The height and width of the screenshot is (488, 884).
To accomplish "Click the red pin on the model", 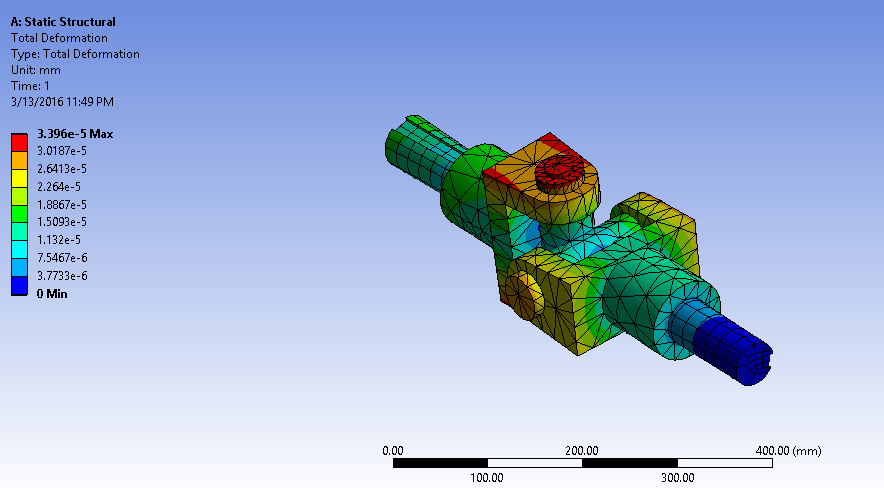I will coord(562,173).
